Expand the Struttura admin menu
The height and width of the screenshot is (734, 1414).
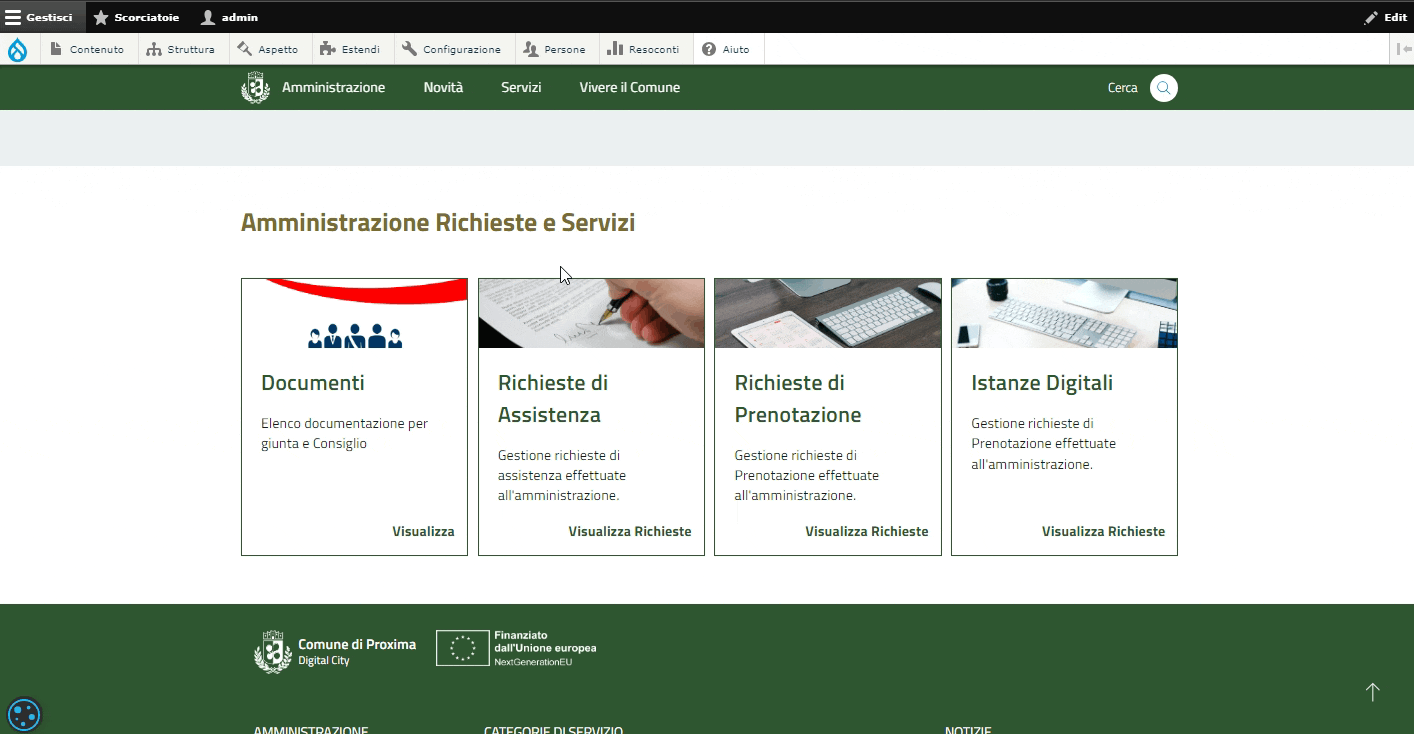coord(180,49)
